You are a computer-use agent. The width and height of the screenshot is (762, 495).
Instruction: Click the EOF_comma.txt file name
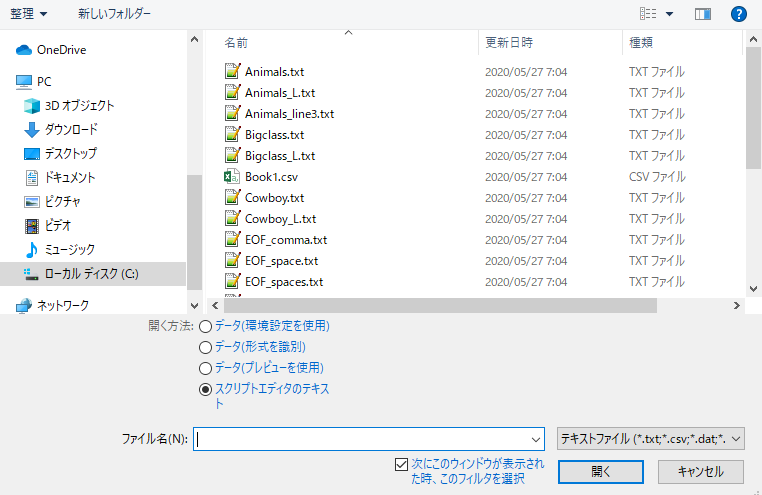[x=286, y=240]
